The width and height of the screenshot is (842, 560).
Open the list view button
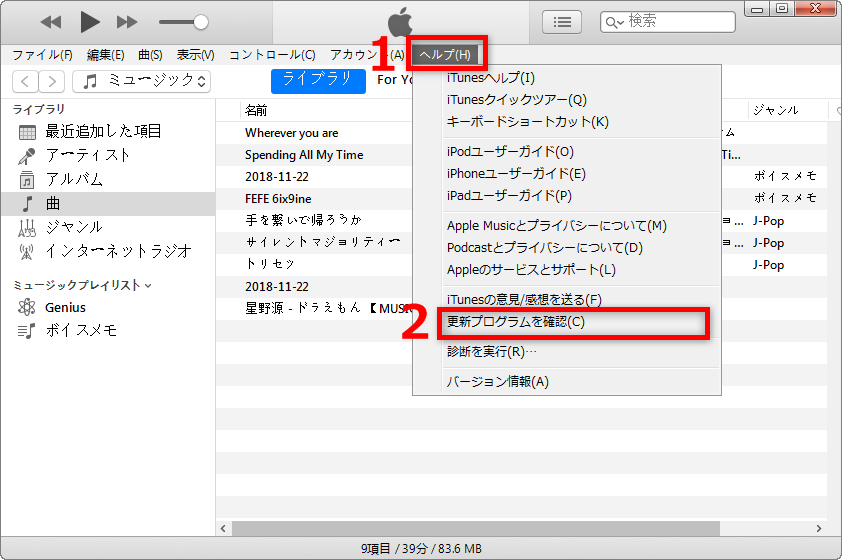click(x=563, y=21)
